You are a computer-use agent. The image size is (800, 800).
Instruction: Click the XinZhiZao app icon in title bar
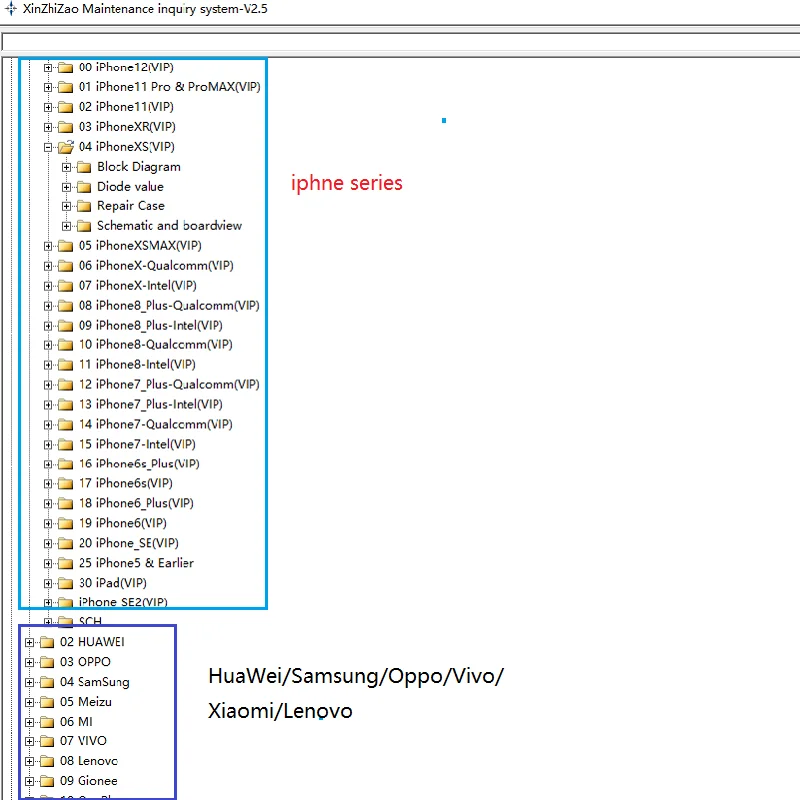(10, 8)
